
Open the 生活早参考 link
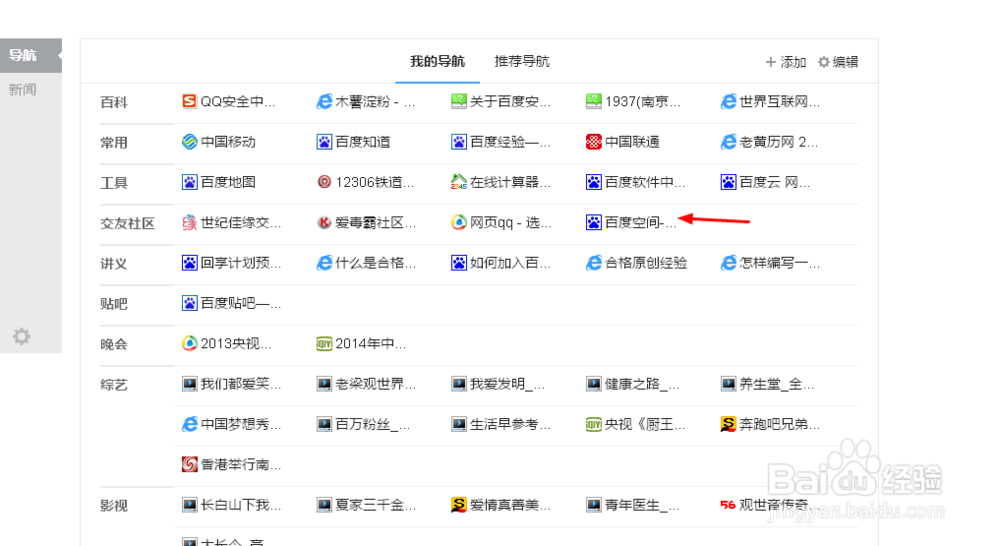coord(510,424)
